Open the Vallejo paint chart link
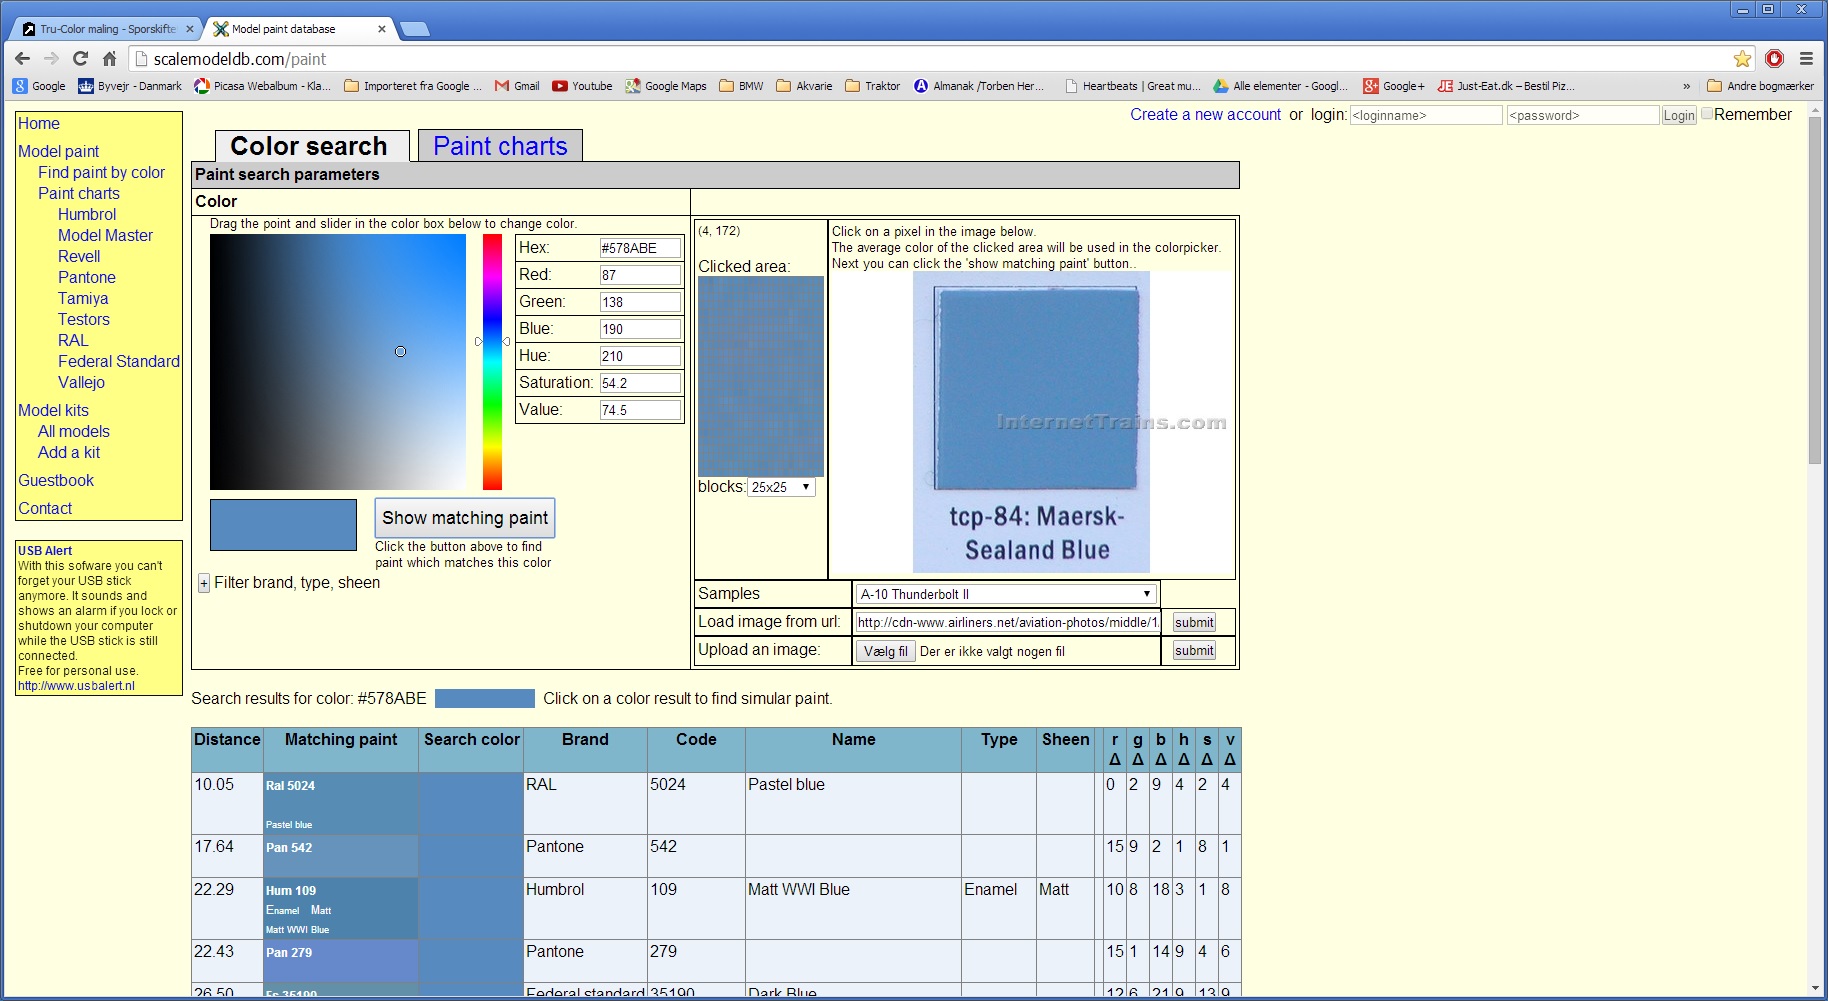The width and height of the screenshot is (1828, 1001). pyautogui.click(x=81, y=382)
